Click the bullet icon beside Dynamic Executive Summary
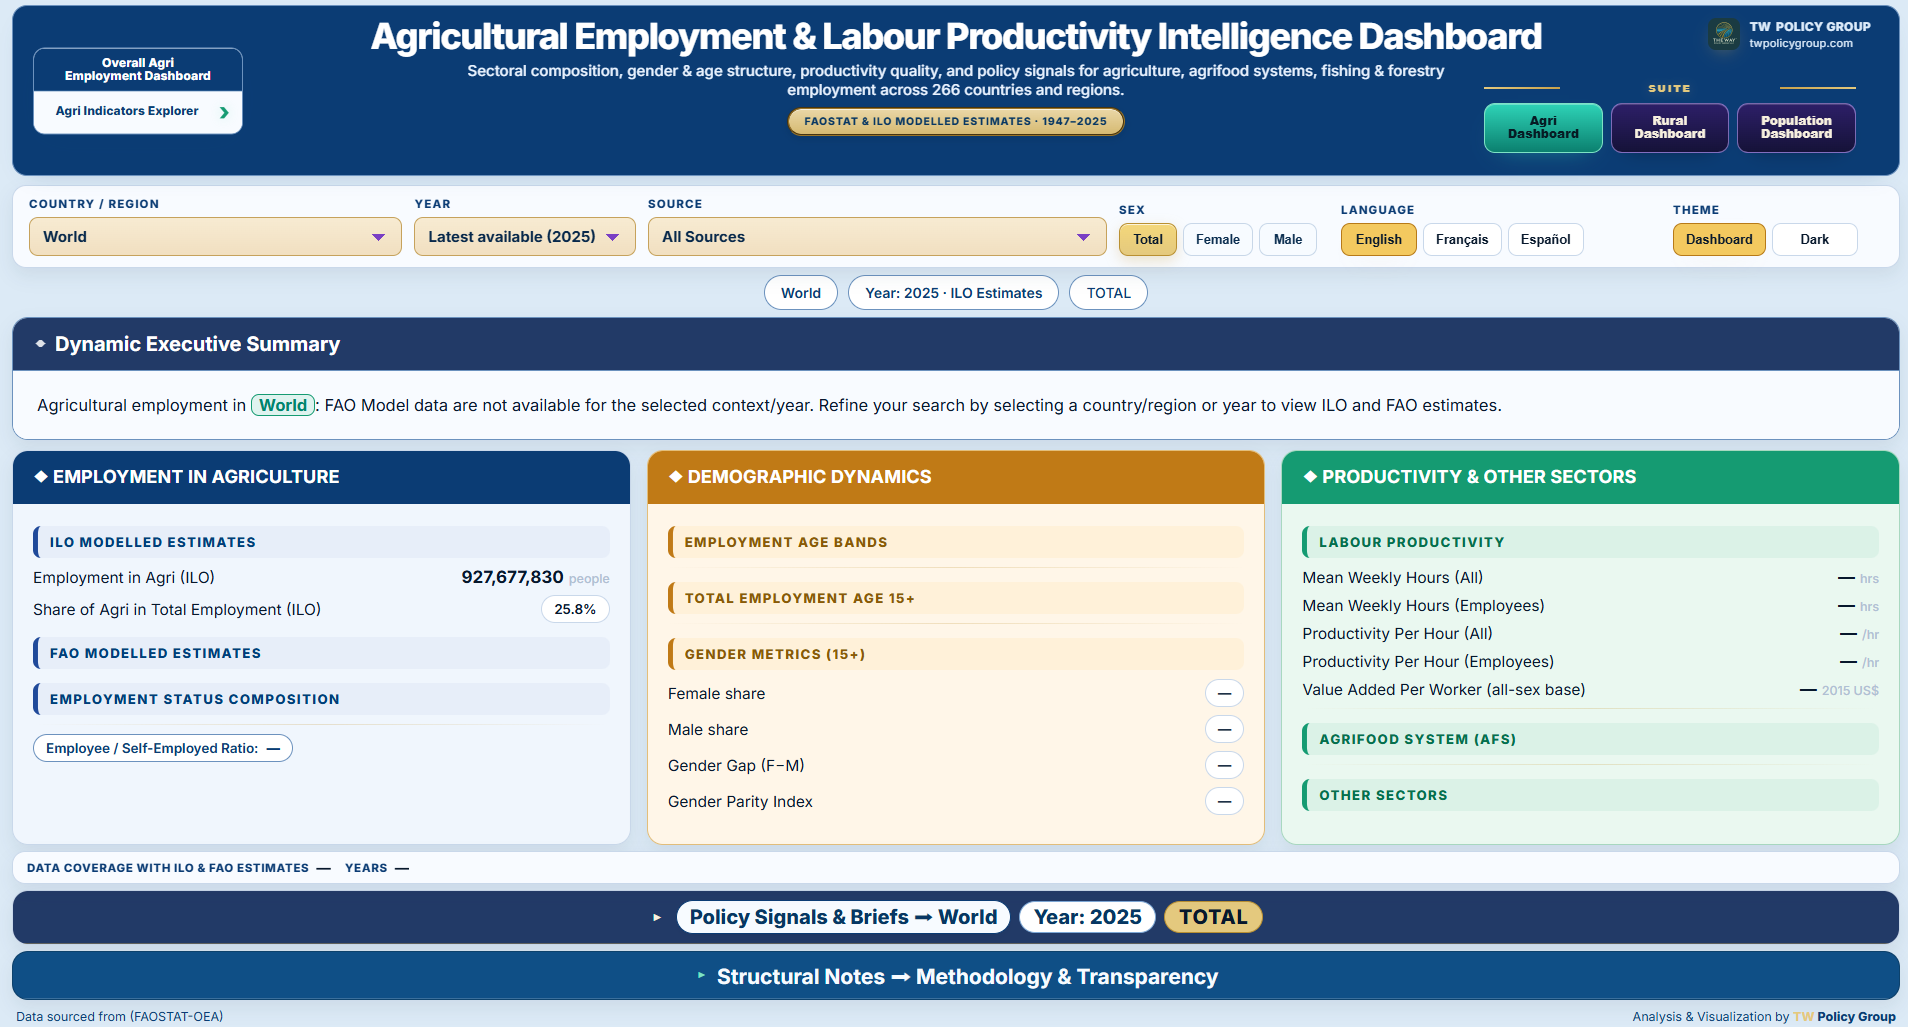This screenshot has width=1908, height=1027. click(x=41, y=344)
